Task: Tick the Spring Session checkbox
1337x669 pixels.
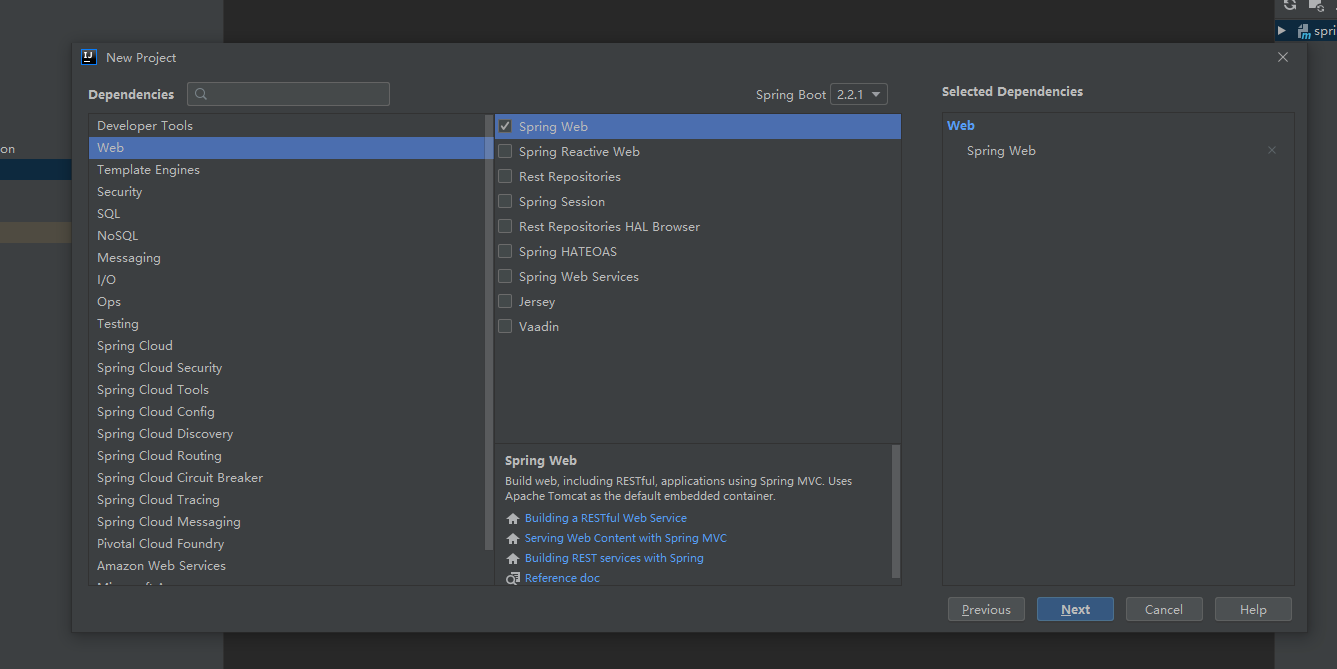Action: coord(505,202)
